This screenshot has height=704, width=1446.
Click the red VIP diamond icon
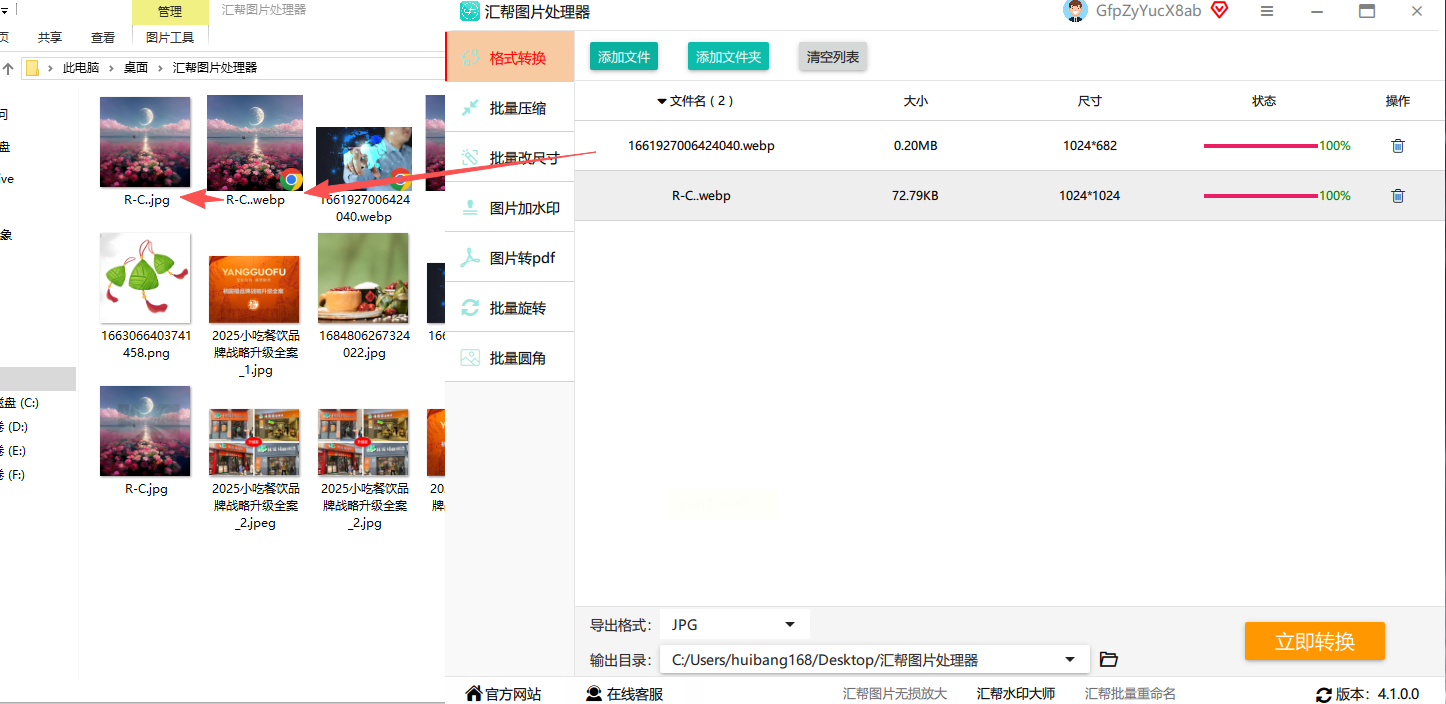(x=1219, y=11)
